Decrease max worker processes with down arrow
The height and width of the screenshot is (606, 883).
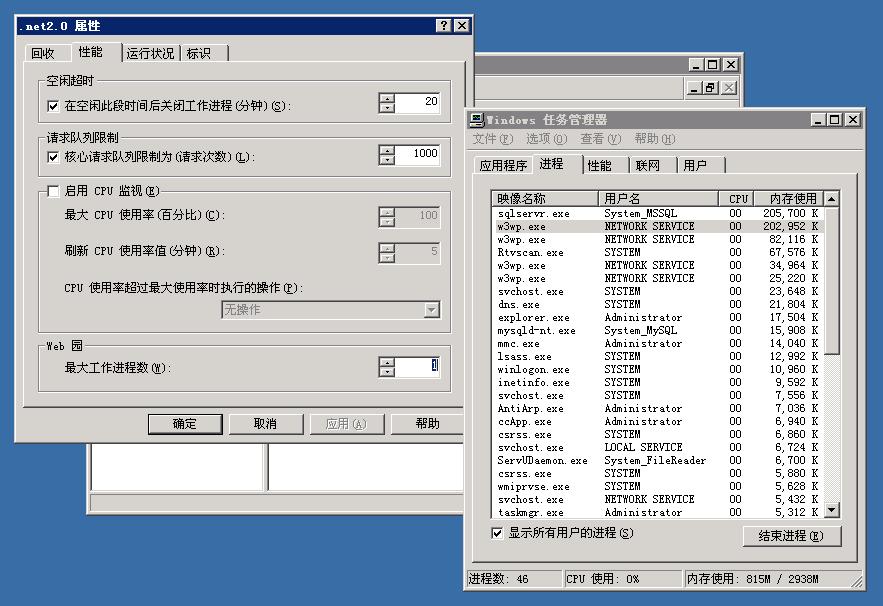(x=387, y=372)
